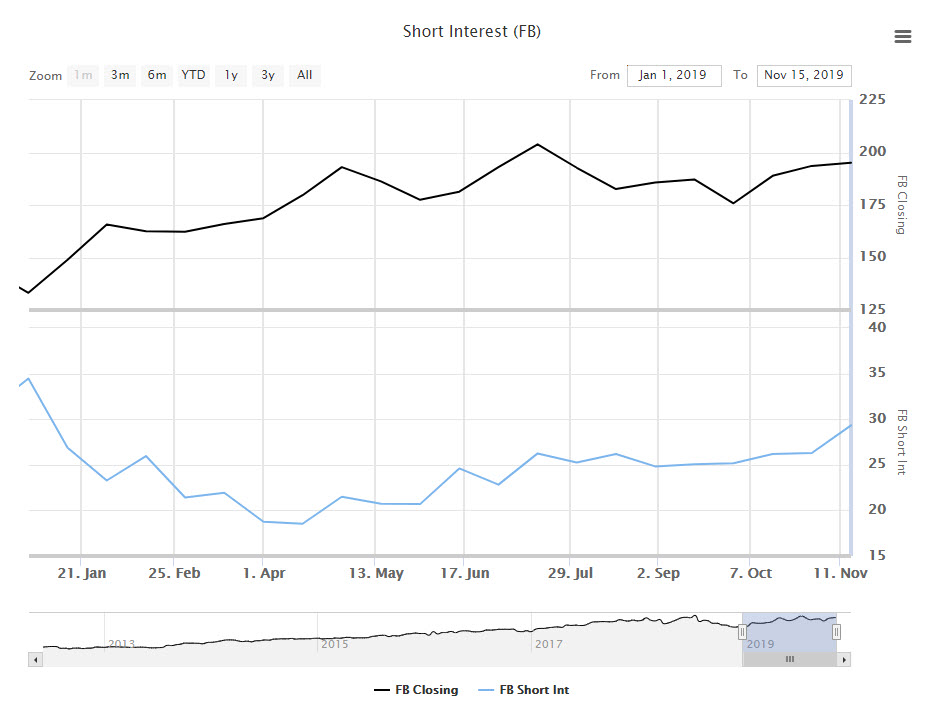The width and height of the screenshot is (927, 719).
Task: Click the 17. Jun x-axis label
Action: [465, 573]
